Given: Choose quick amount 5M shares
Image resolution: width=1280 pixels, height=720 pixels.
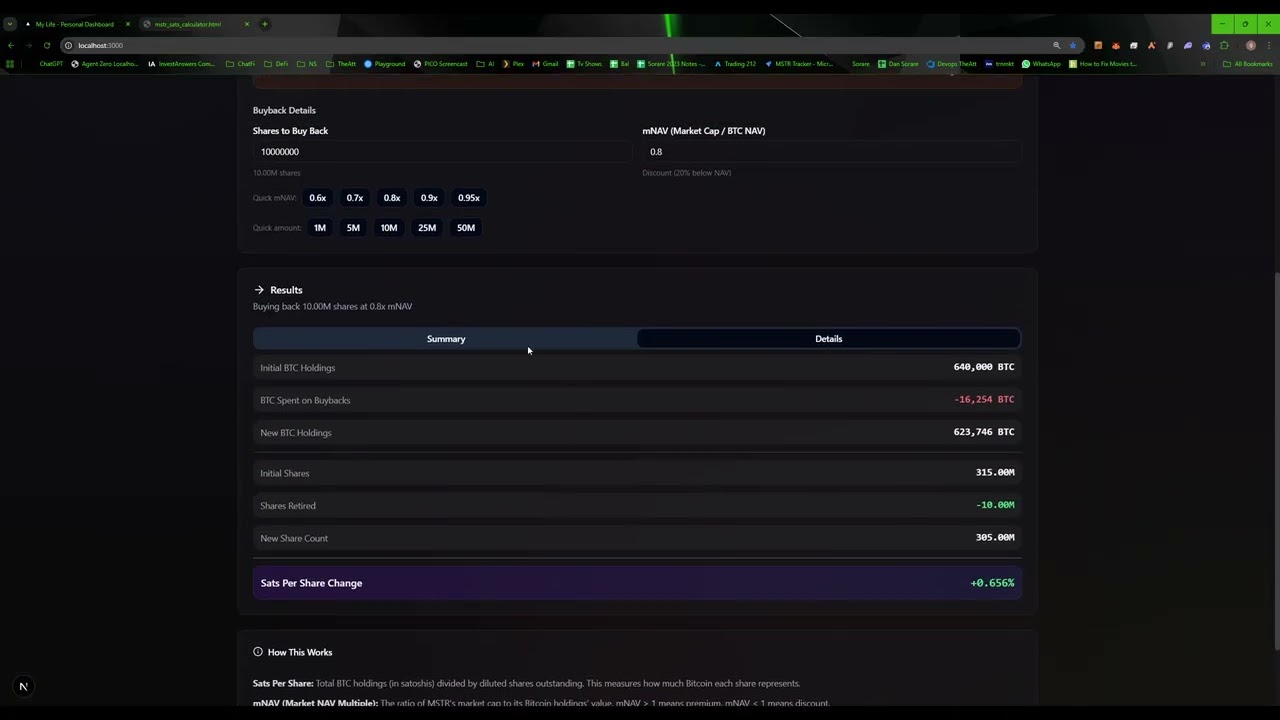Looking at the screenshot, I should (353, 228).
